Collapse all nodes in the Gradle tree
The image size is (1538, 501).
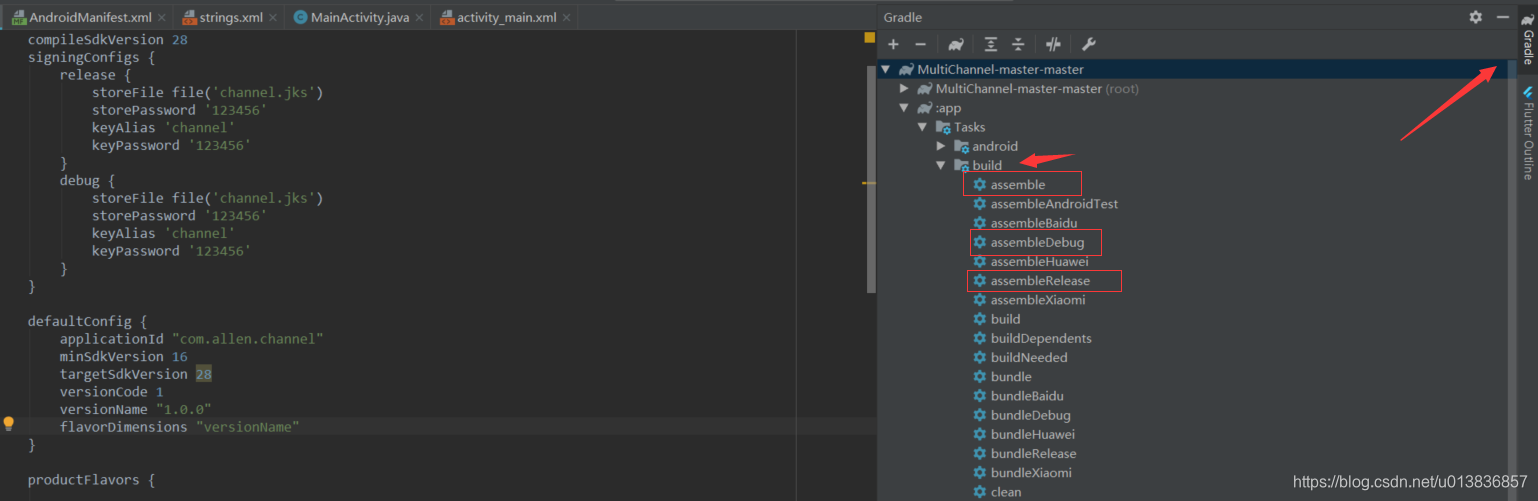pos(1018,44)
